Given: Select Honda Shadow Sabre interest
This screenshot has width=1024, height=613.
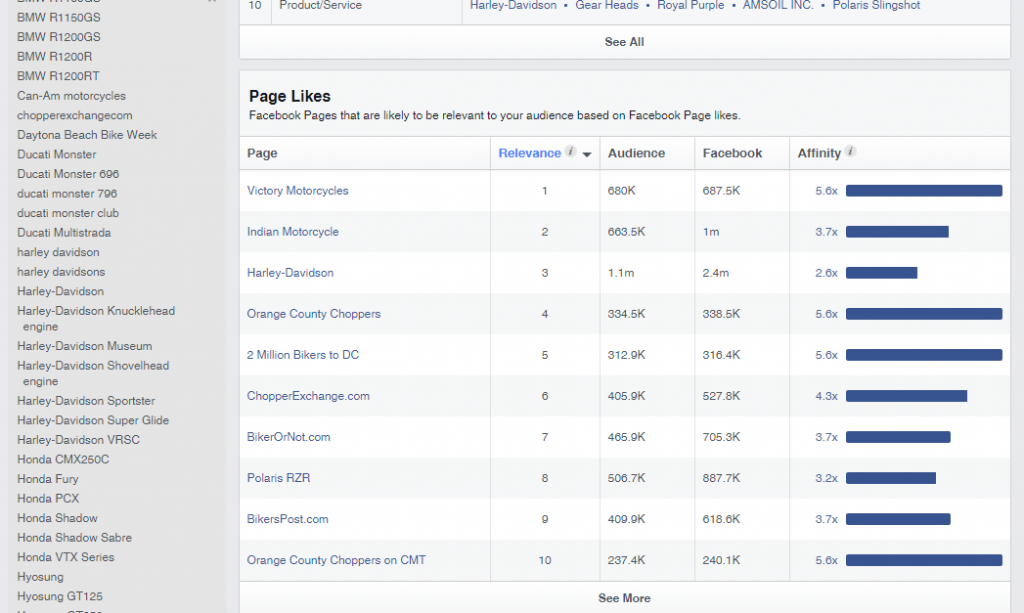Looking at the screenshot, I should click(74, 538).
